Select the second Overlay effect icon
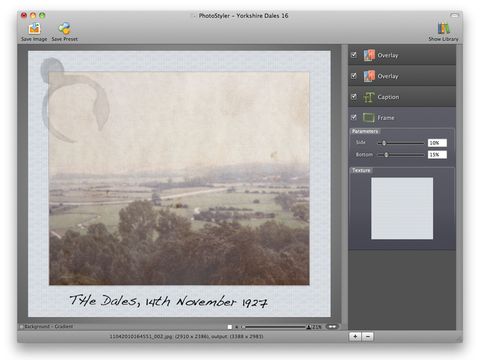The image size is (480, 360). (x=369, y=76)
